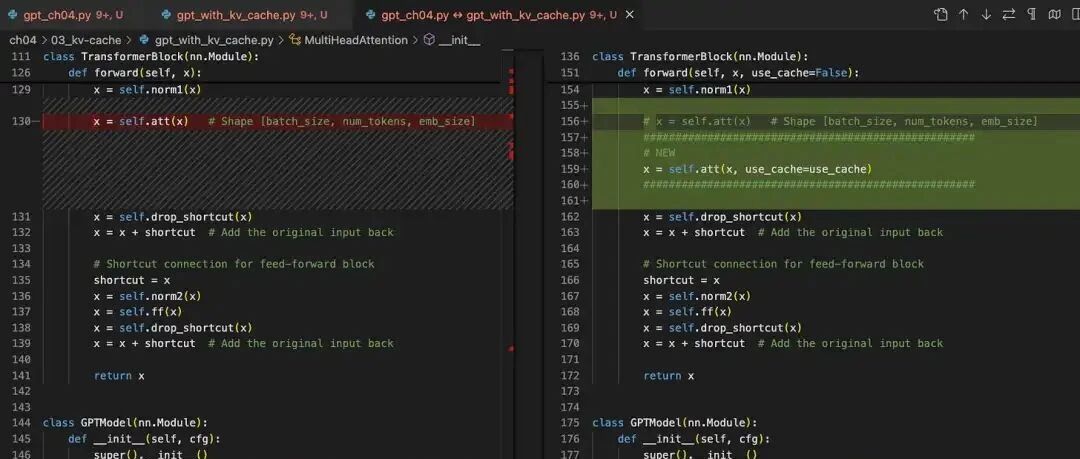Image resolution: width=1080 pixels, height=459 pixels.
Task: Click the Open File icon in editor toolbar
Action: click(940, 14)
